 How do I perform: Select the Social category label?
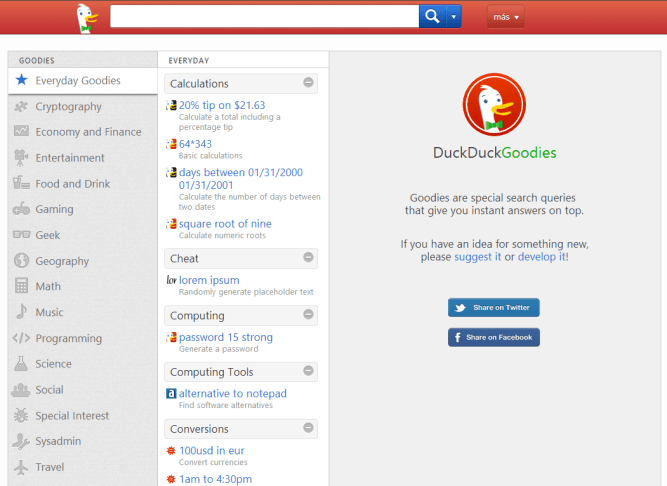pos(49,389)
